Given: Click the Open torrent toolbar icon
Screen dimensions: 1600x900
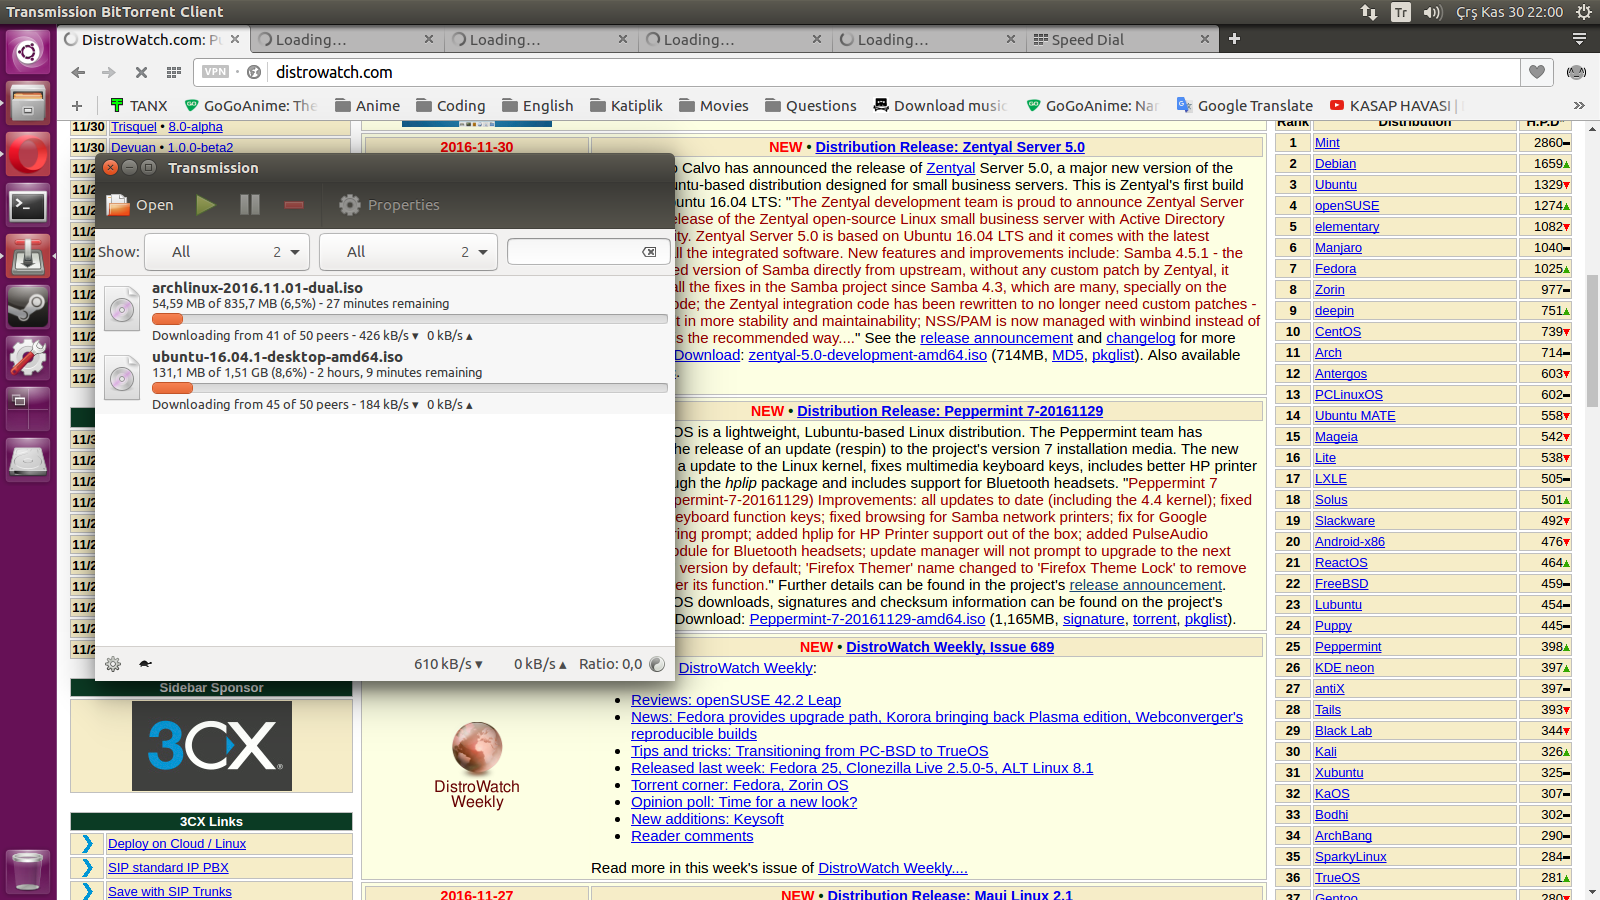Looking at the screenshot, I should click(x=139, y=205).
